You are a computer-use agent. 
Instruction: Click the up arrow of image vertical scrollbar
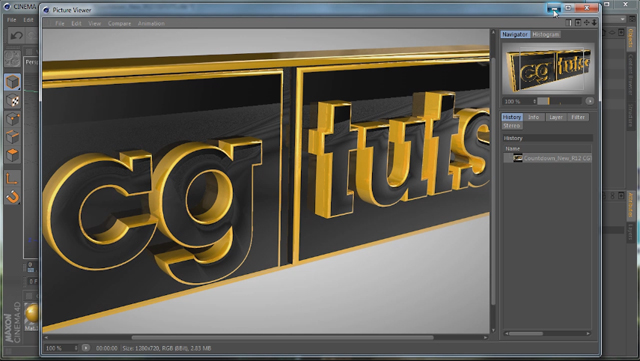tap(493, 32)
